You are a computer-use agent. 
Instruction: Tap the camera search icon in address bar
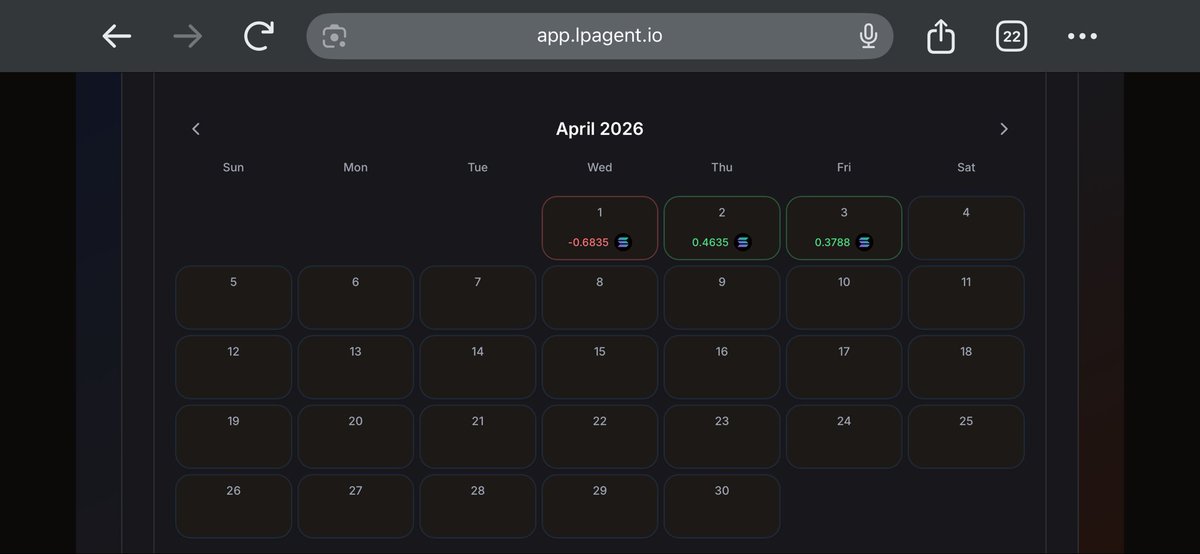(x=334, y=37)
